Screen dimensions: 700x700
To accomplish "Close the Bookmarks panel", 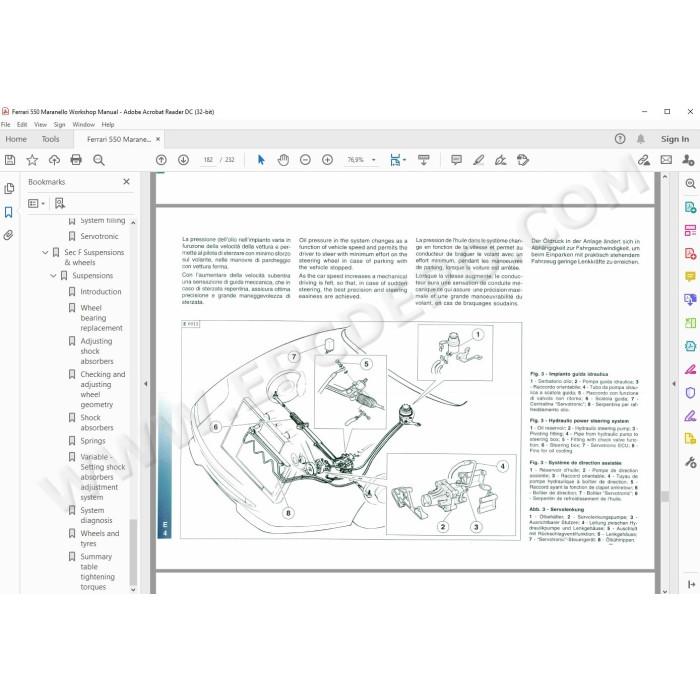I will click(x=126, y=182).
